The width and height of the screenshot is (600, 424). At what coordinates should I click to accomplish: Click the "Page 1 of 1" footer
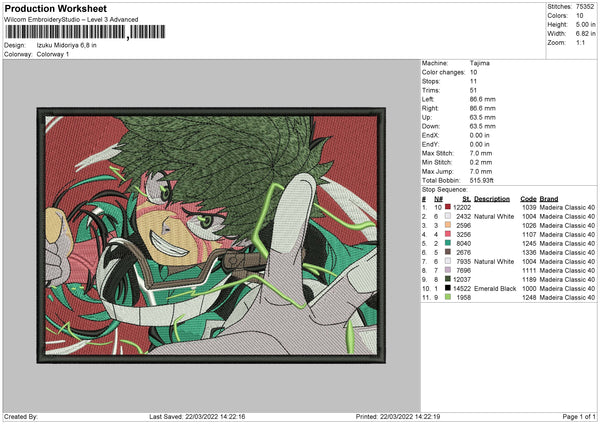pos(579,416)
